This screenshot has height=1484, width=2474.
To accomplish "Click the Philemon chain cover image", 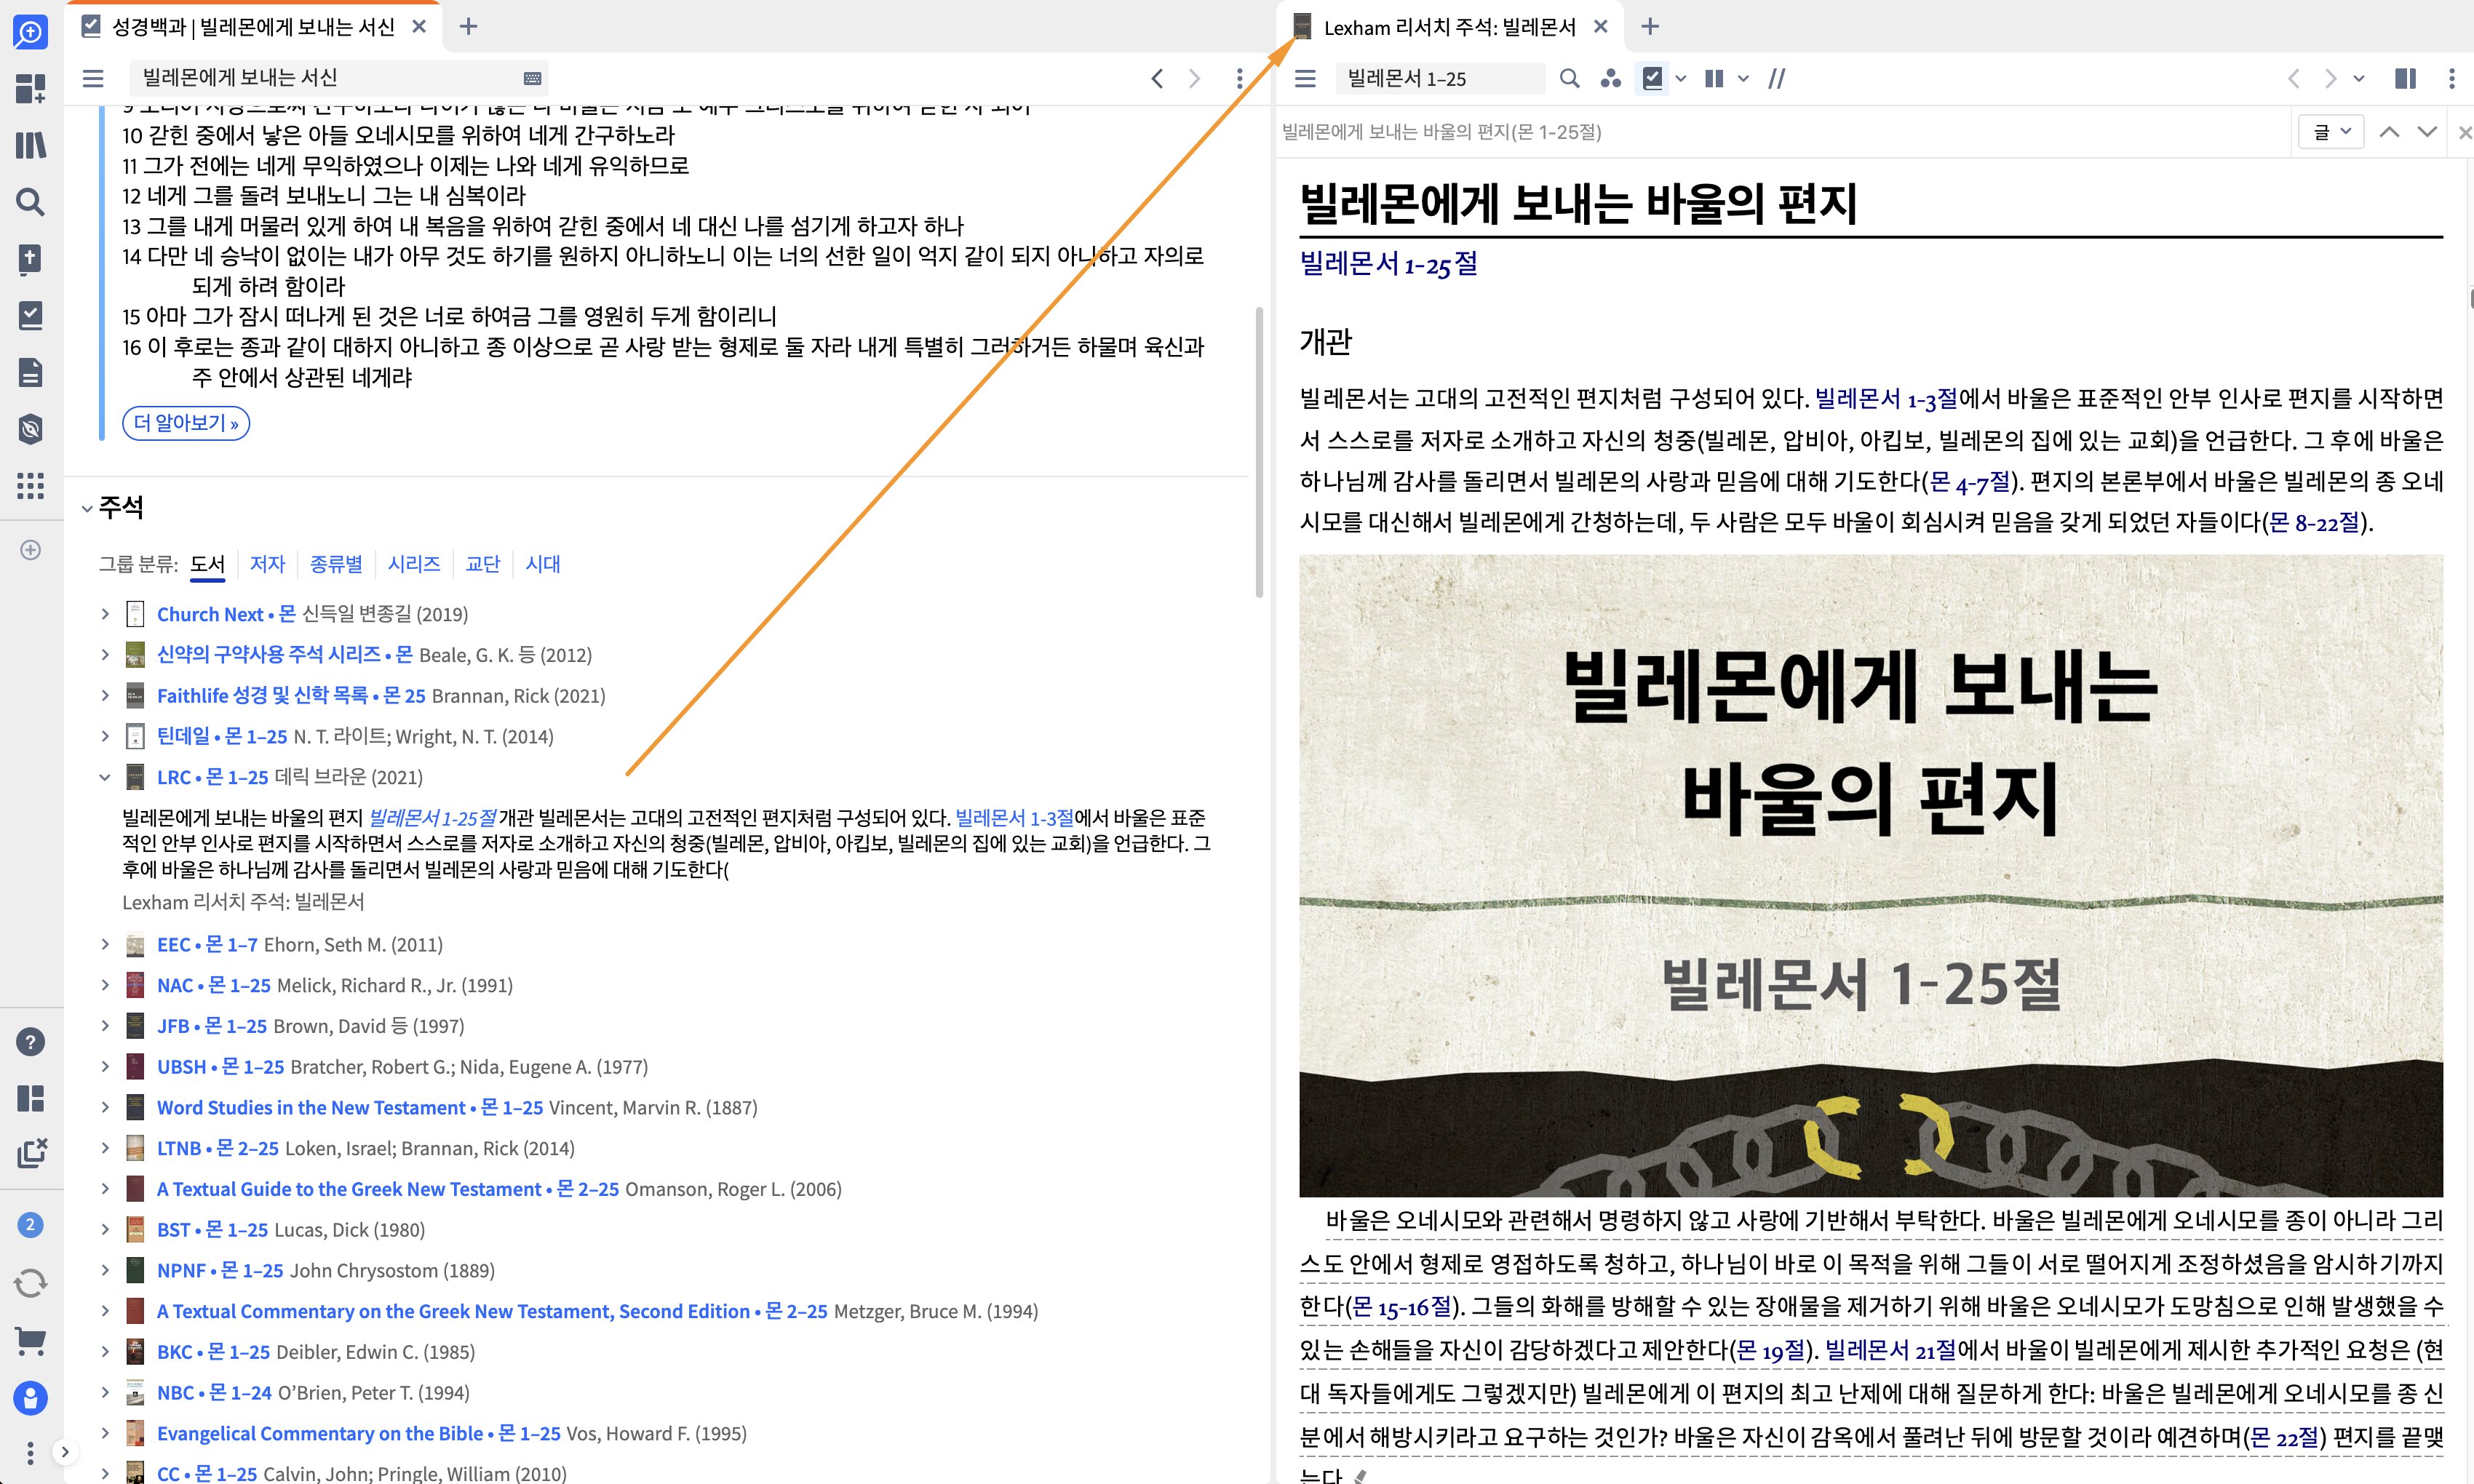I will 1871,875.
